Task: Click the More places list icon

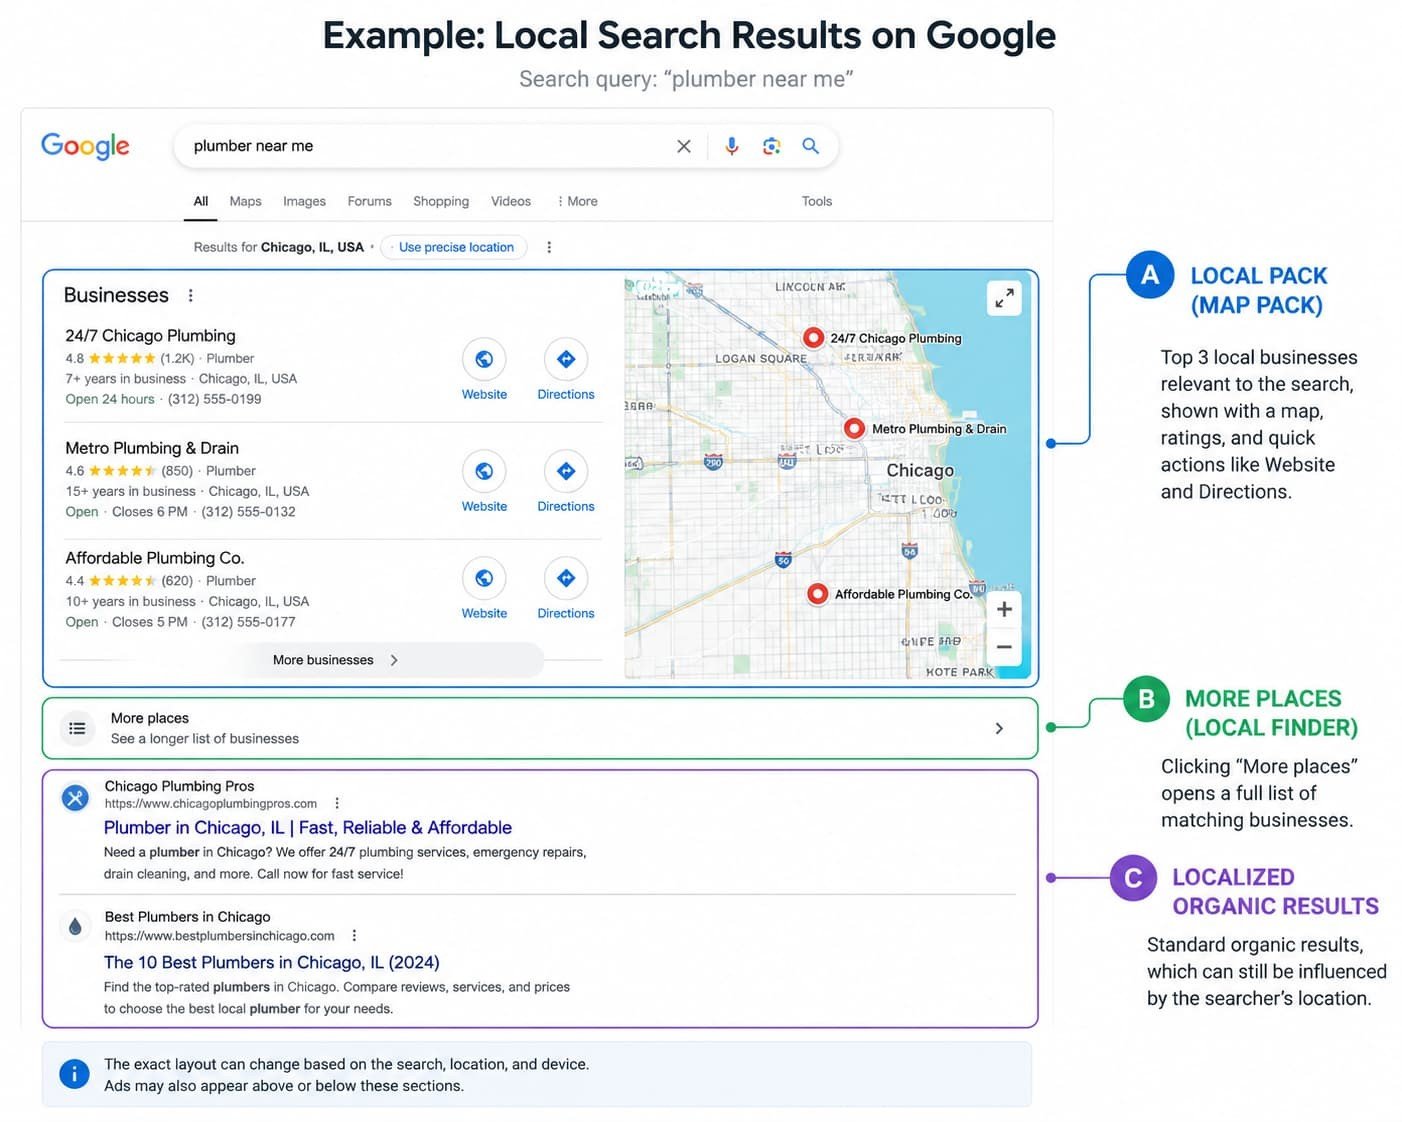Action: tap(77, 728)
